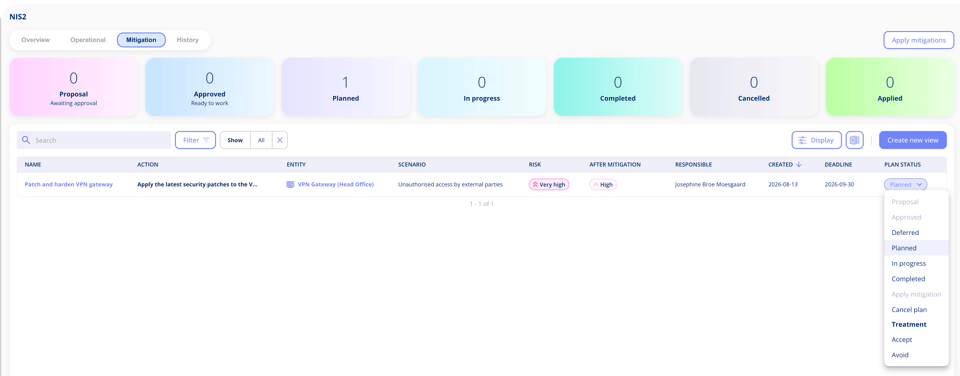Click the ACTION column header
Viewport: 960px width, 376px height.
click(x=148, y=165)
